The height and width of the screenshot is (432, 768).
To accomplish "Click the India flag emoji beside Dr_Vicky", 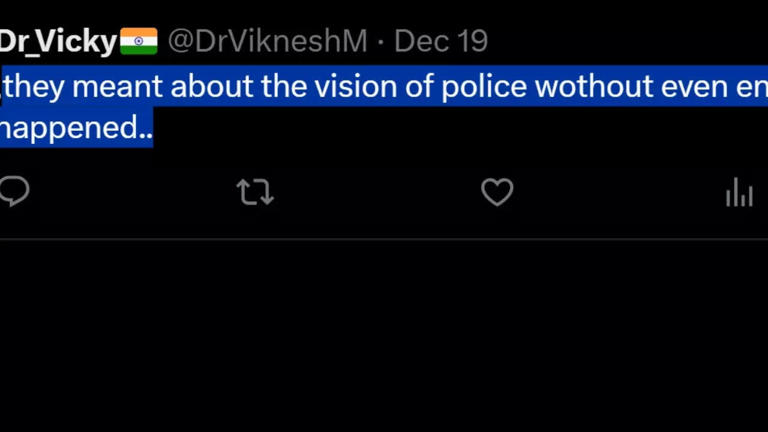I will 138,42.
